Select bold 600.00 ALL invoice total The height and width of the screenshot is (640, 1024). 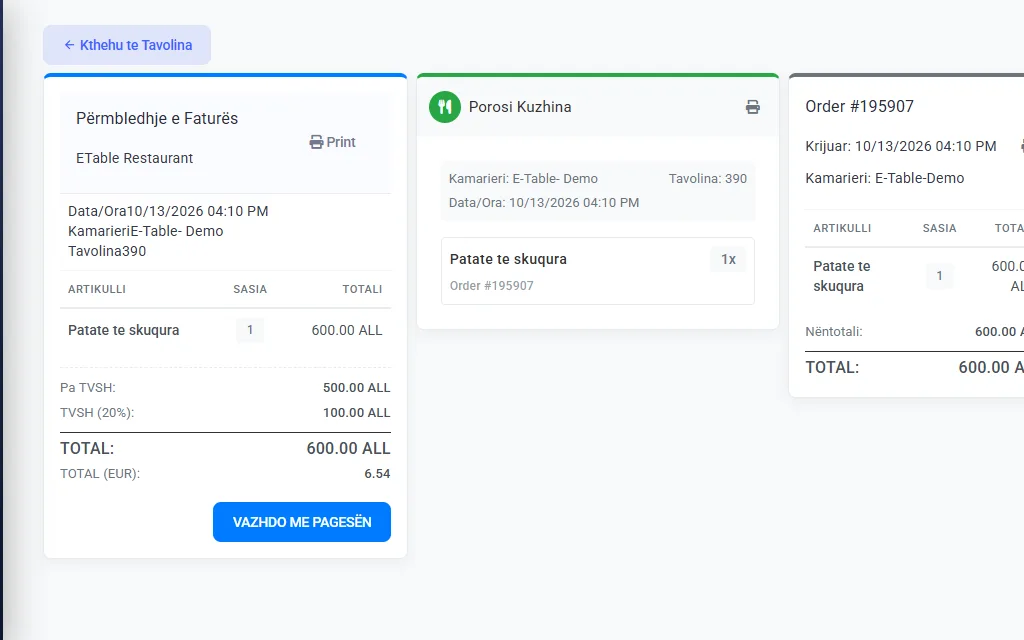(348, 449)
